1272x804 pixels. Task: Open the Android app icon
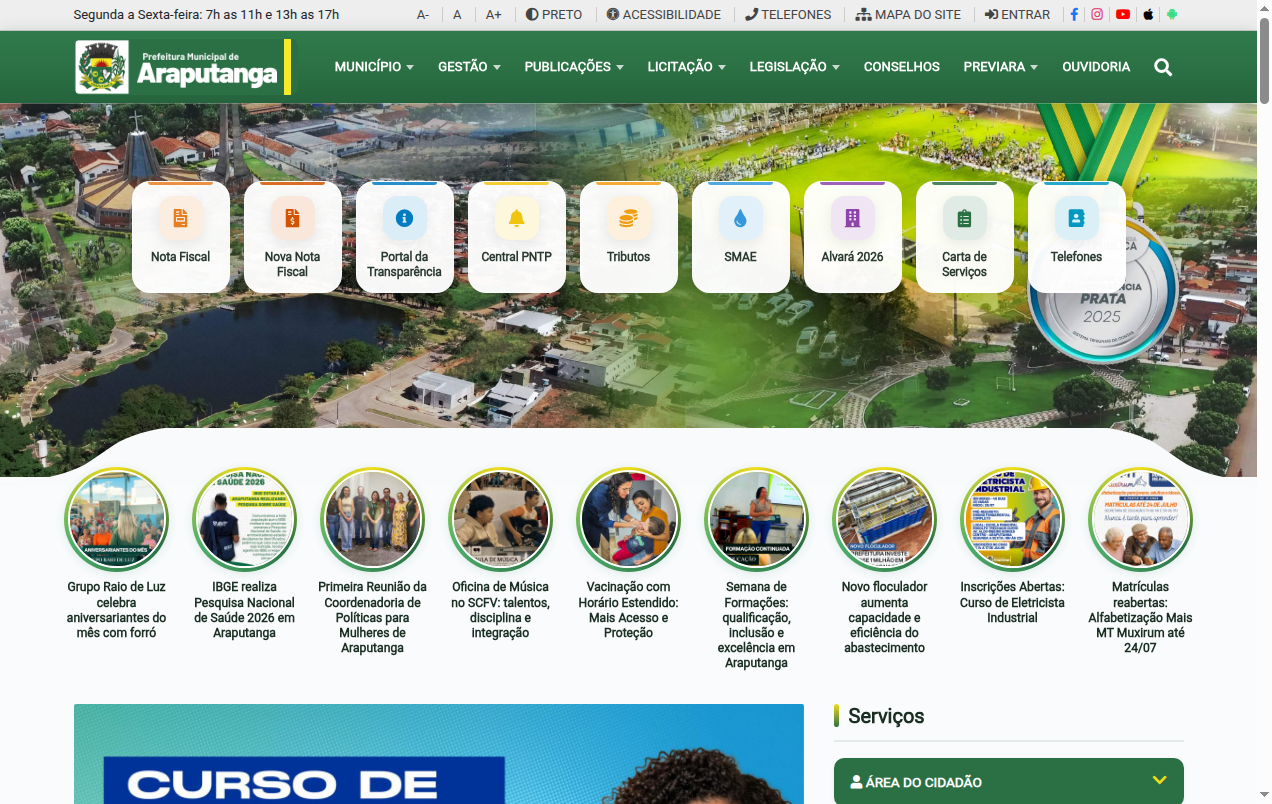pos(1172,15)
